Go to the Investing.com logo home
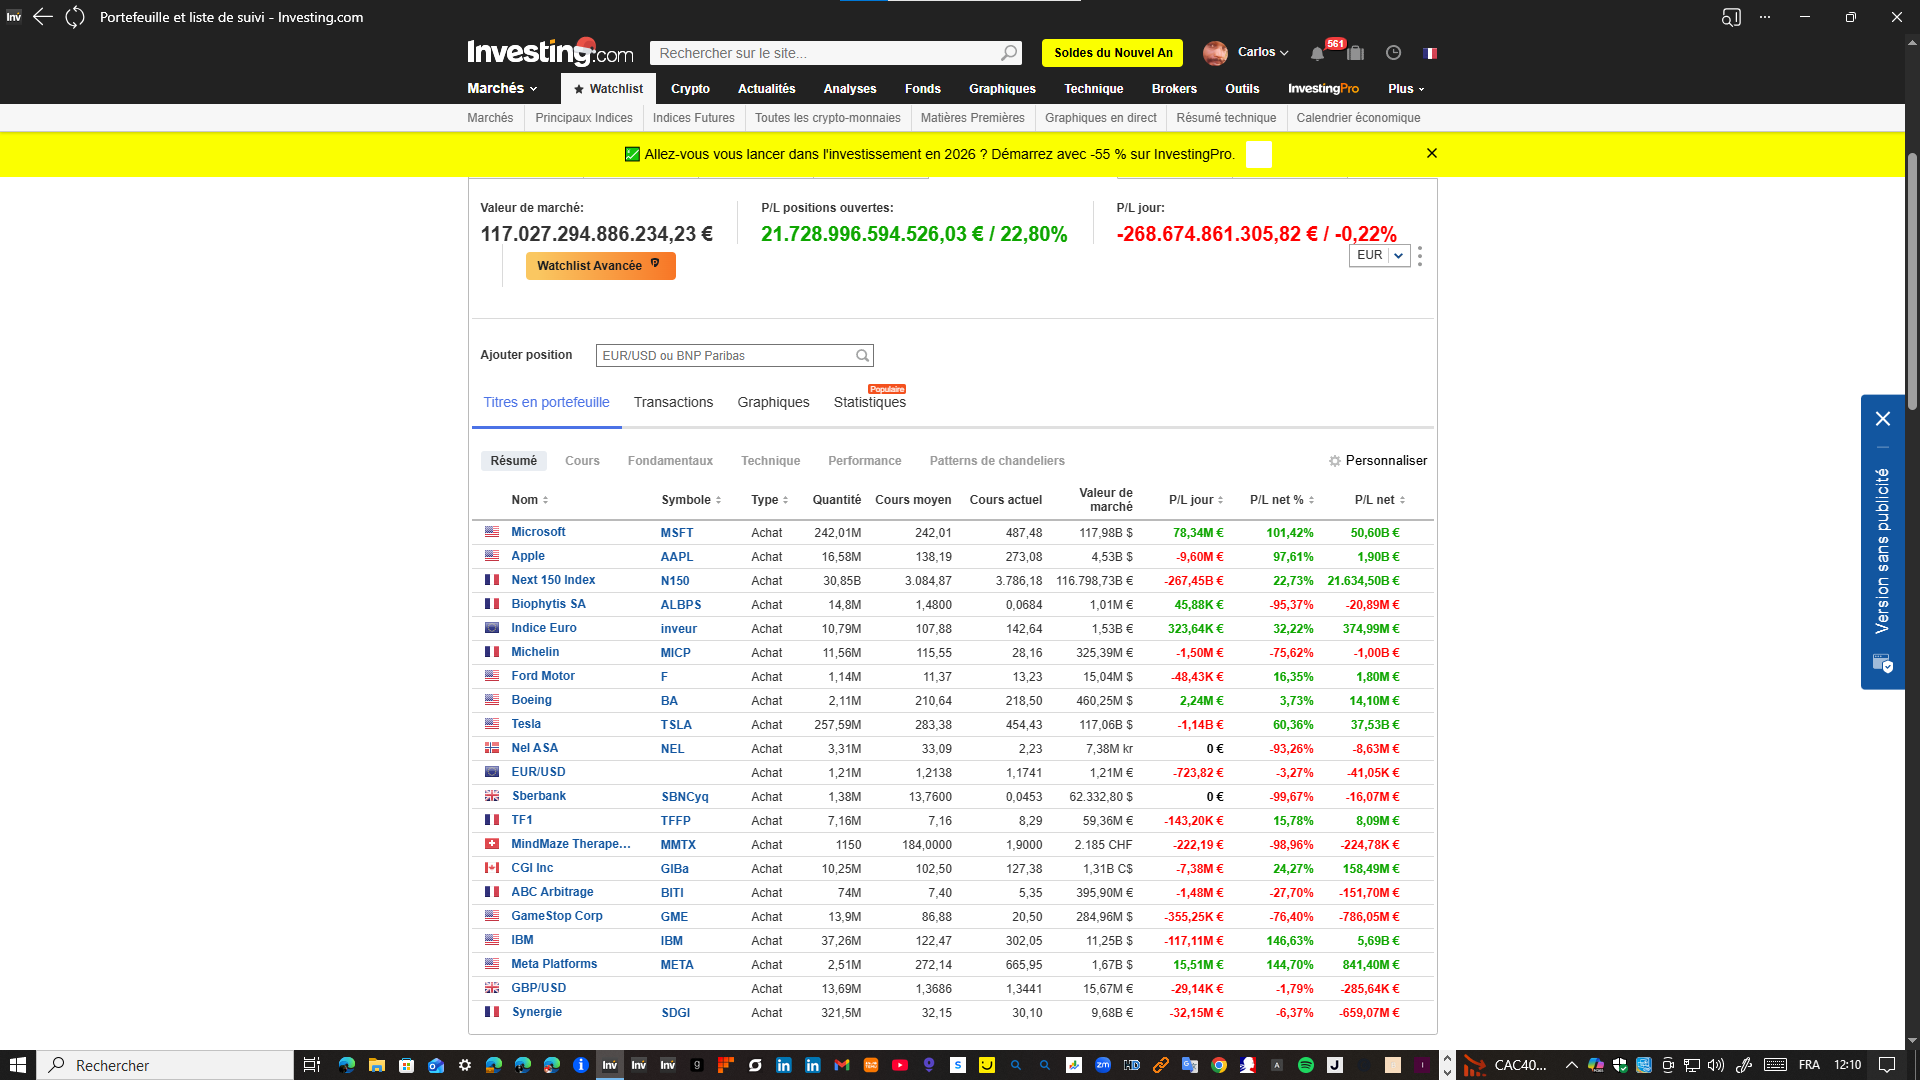The height and width of the screenshot is (1080, 1920). click(550, 52)
